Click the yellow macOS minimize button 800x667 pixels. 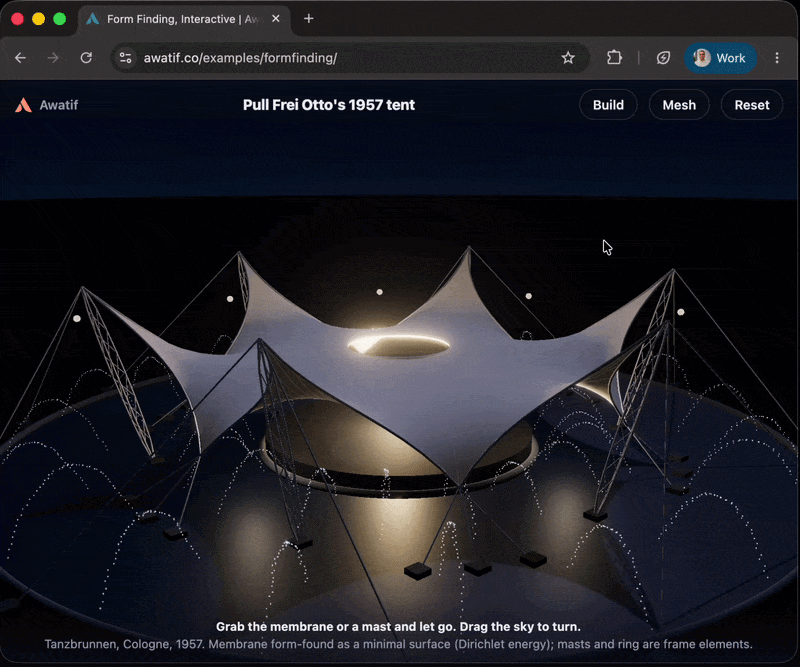click(x=38, y=19)
